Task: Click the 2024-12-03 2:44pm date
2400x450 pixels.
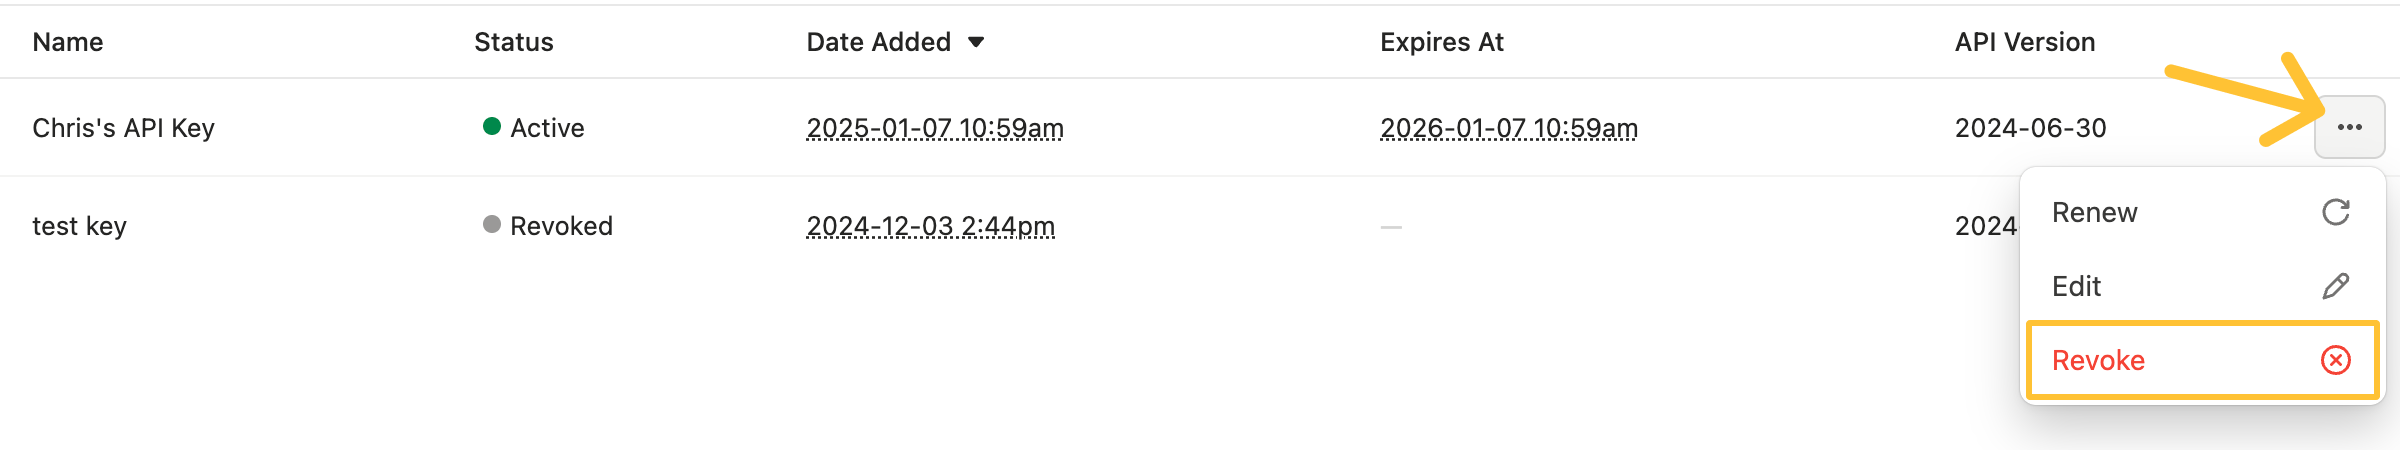Action: click(930, 226)
